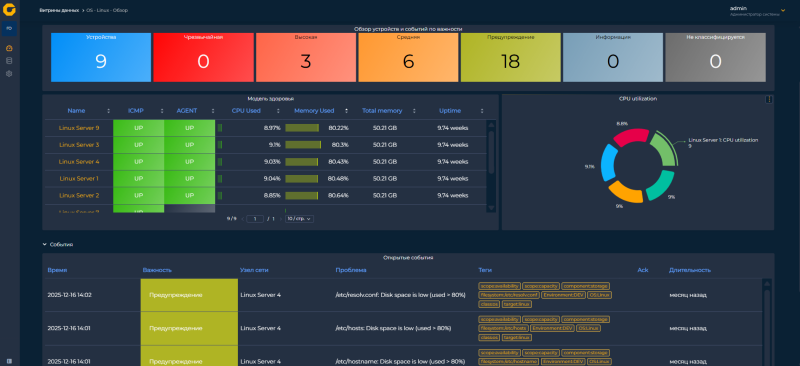
Task: Click the 2025-12-16 14:02 event time
Action: pyautogui.click(x=69, y=295)
